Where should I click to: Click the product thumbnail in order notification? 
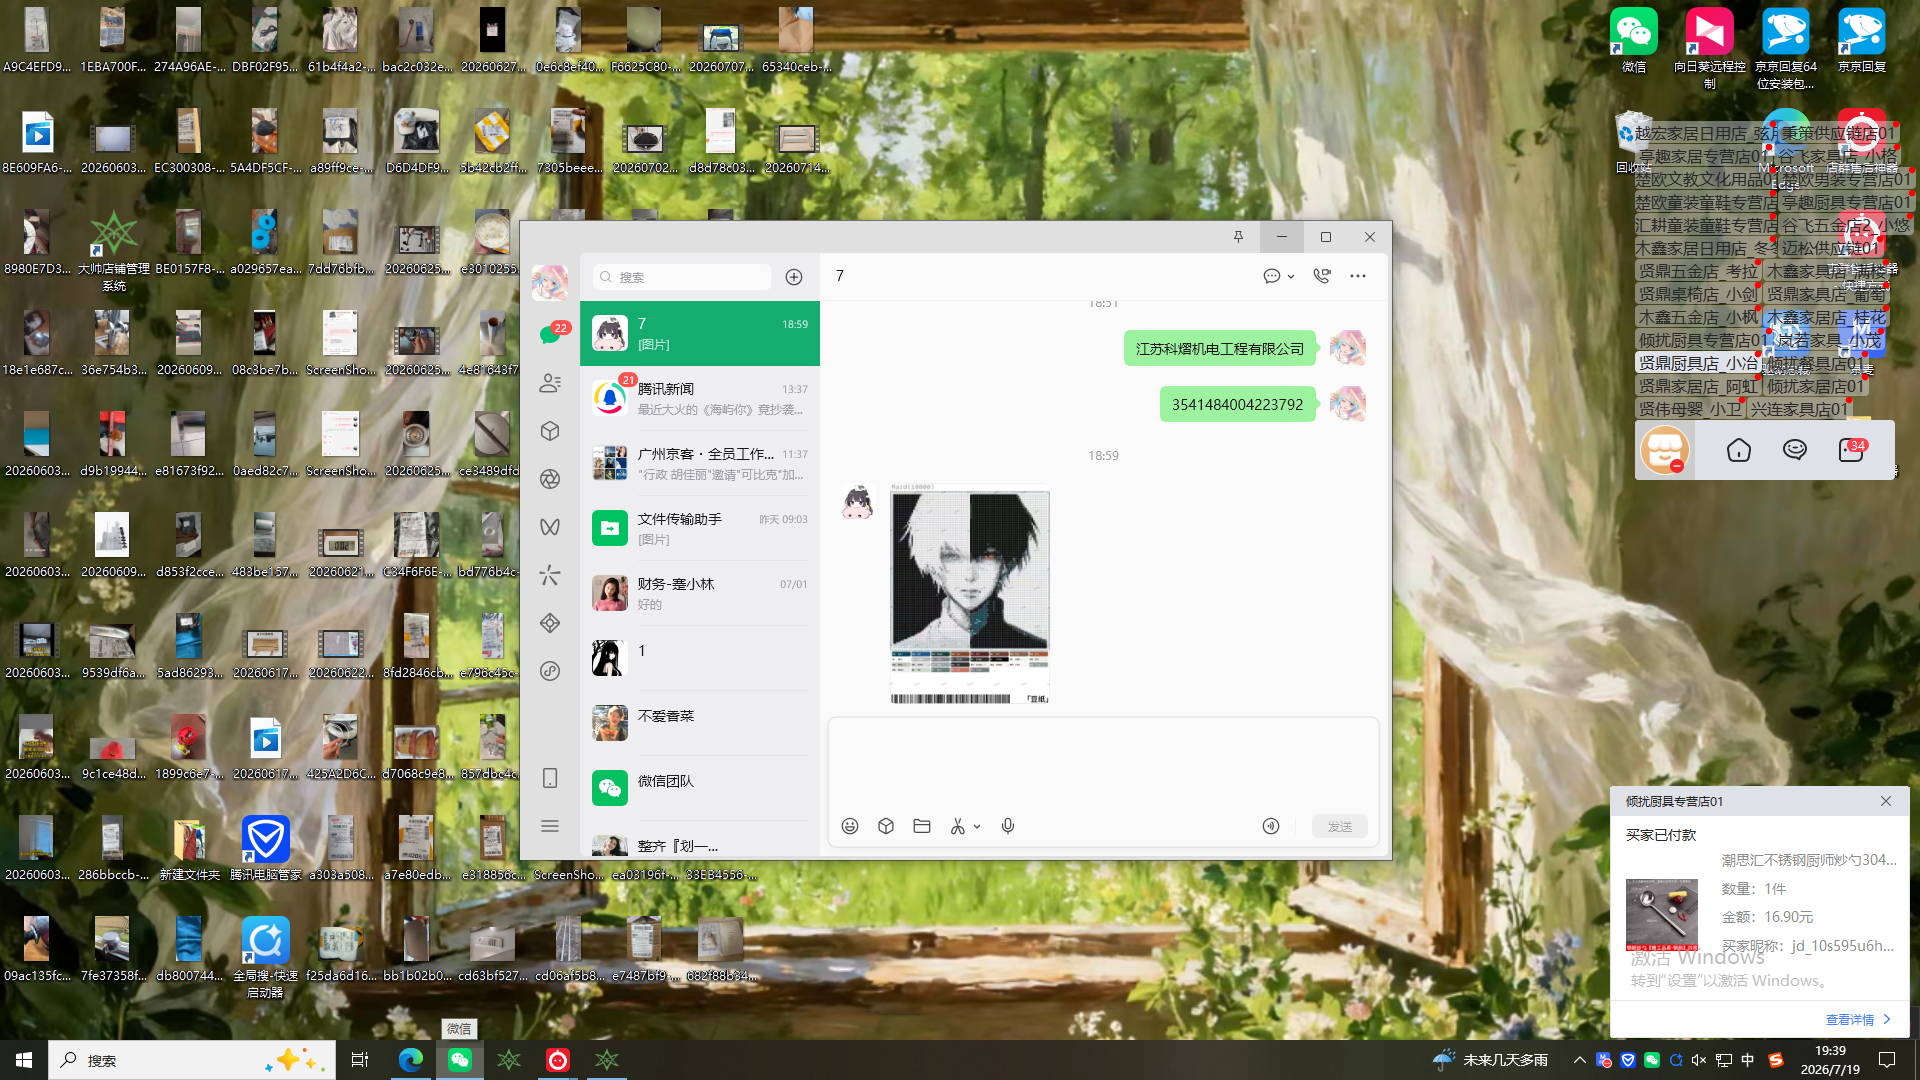[1662, 915]
